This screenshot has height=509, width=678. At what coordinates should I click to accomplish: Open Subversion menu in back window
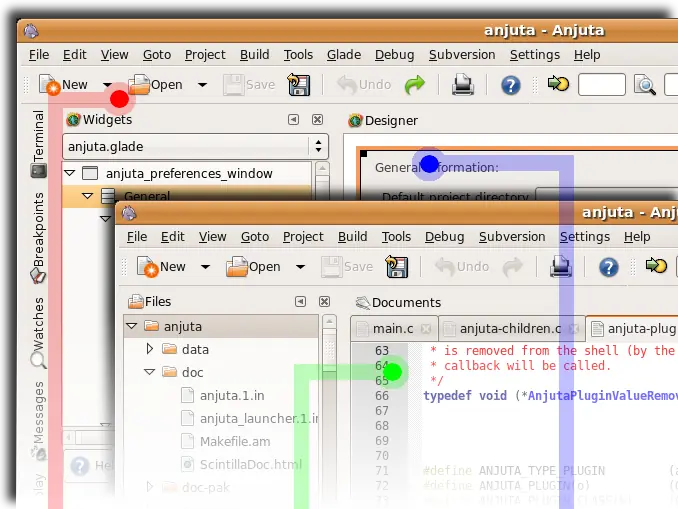click(x=462, y=55)
